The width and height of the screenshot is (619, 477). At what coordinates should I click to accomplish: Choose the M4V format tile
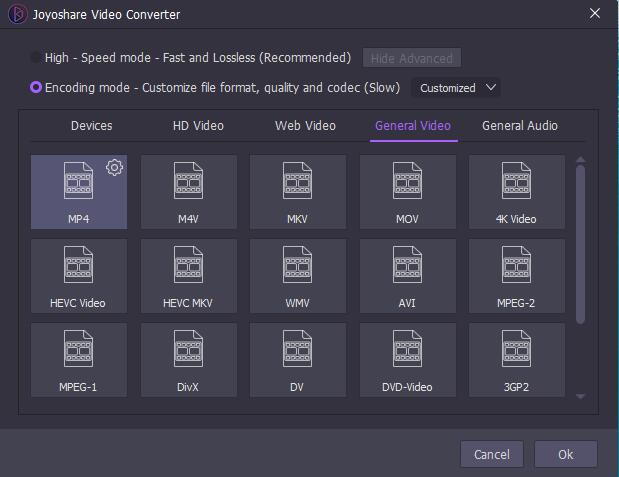(189, 192)
